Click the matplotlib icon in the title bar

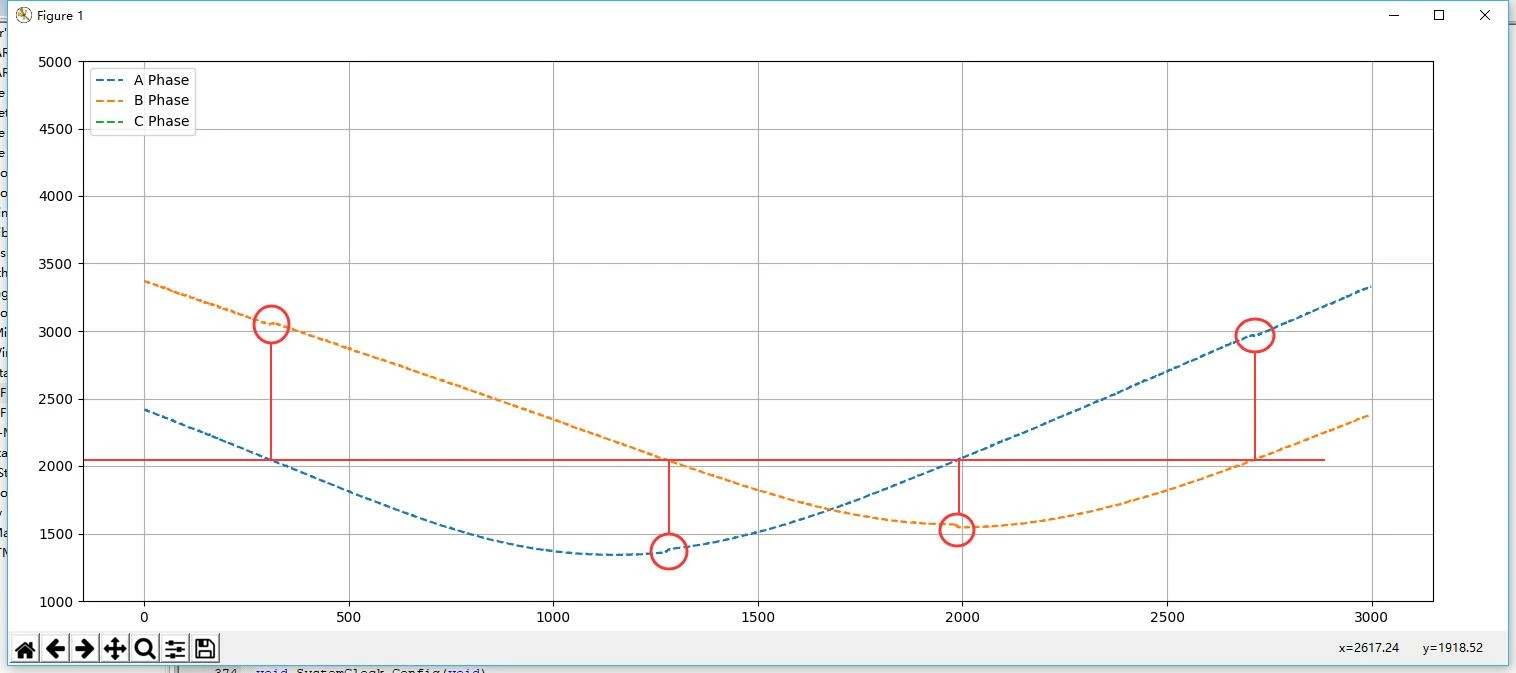click(x=23, y=15)
